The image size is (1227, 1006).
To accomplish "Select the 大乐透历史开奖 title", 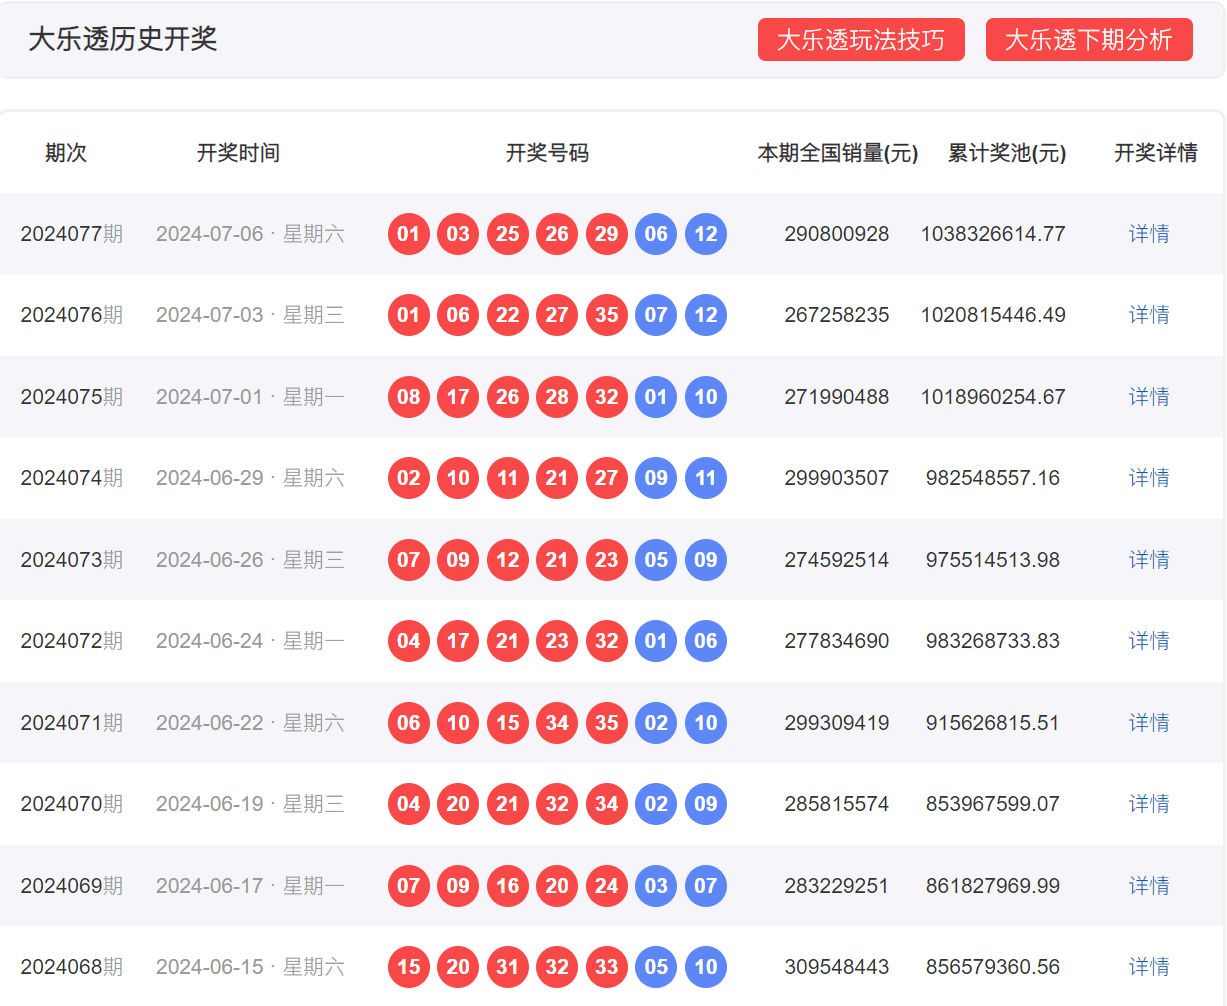I will coord(125,40).
